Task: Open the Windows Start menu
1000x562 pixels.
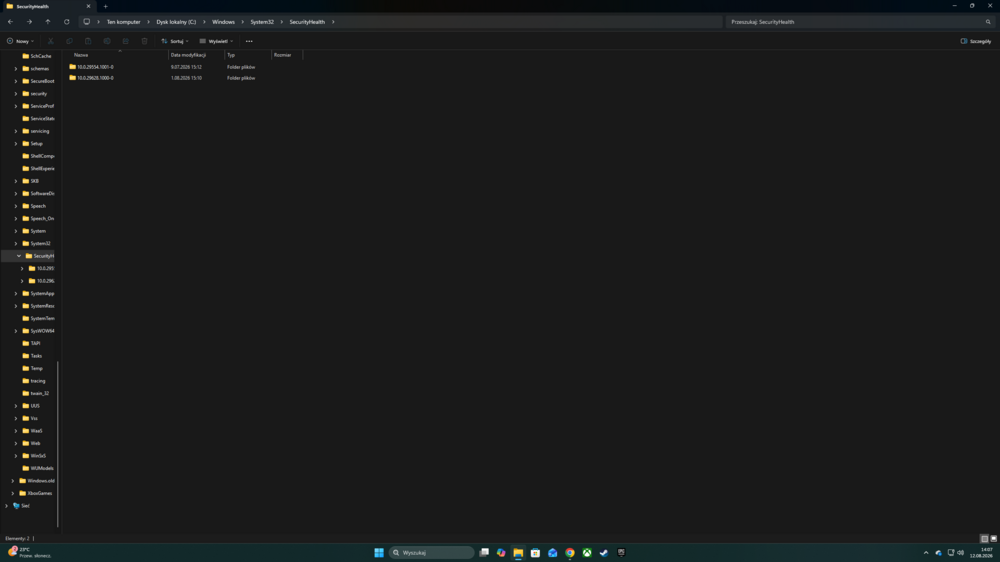Action: click(x=379, y=552)
